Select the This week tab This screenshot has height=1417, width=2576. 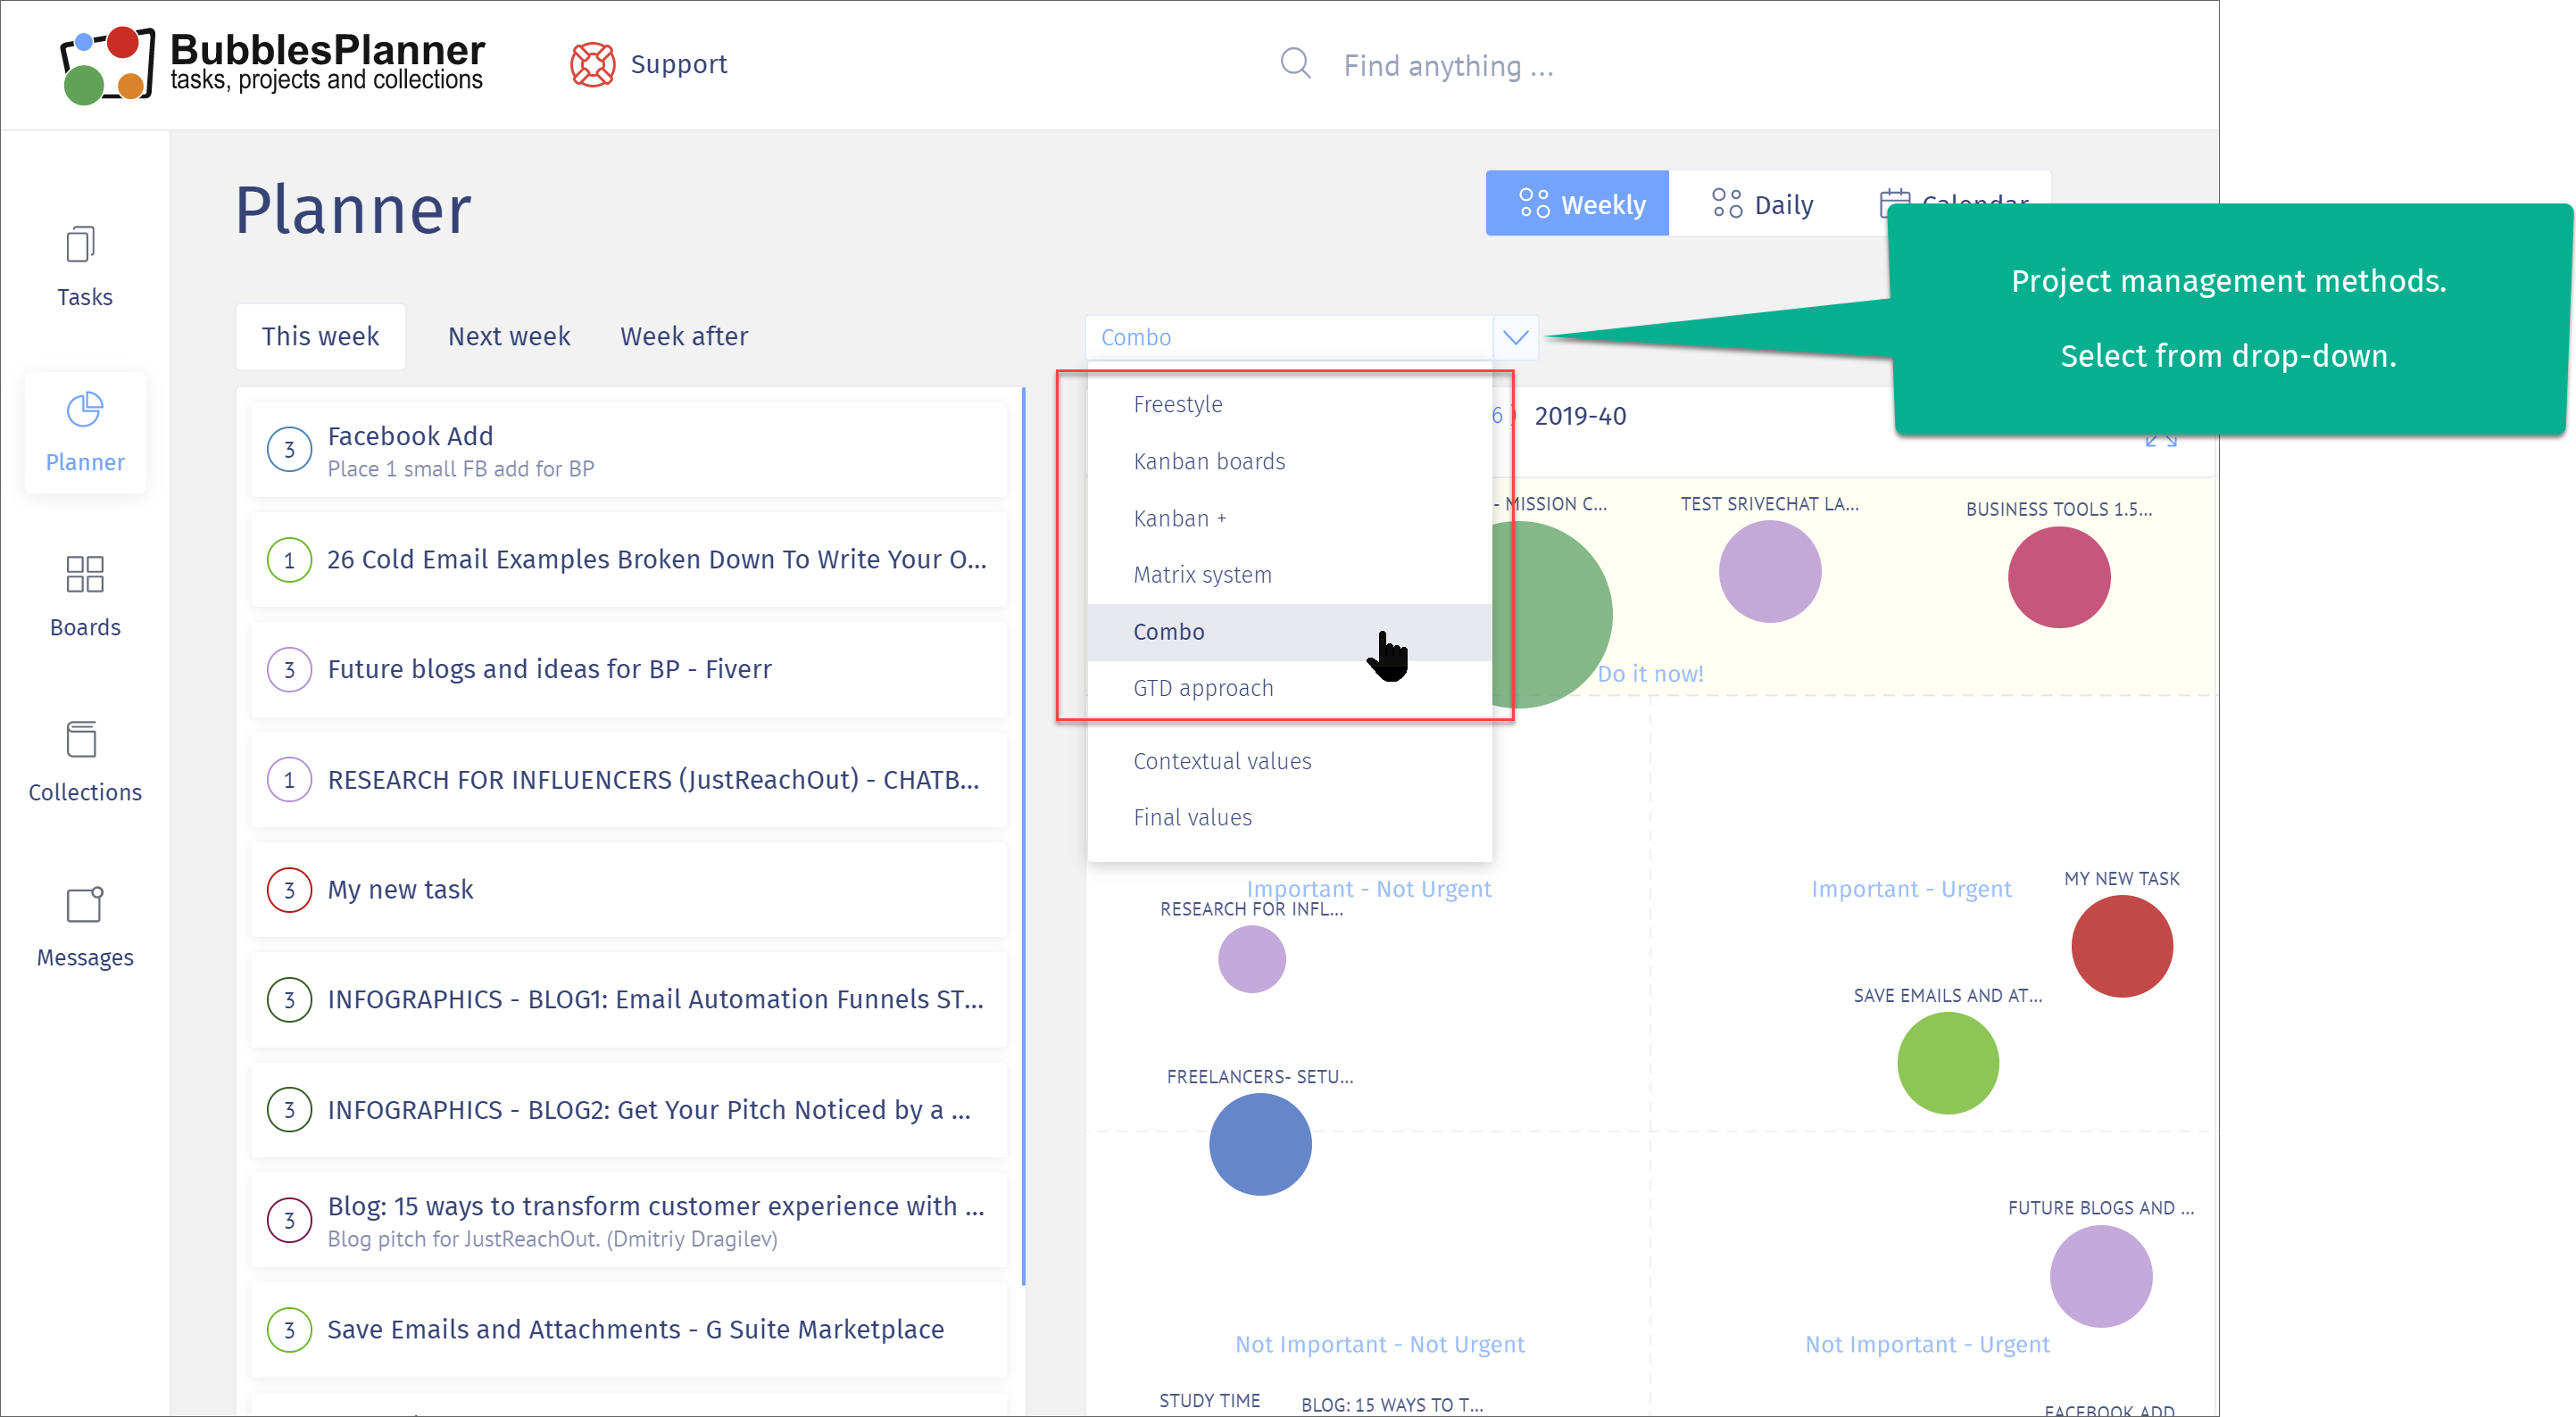(320, 336)
